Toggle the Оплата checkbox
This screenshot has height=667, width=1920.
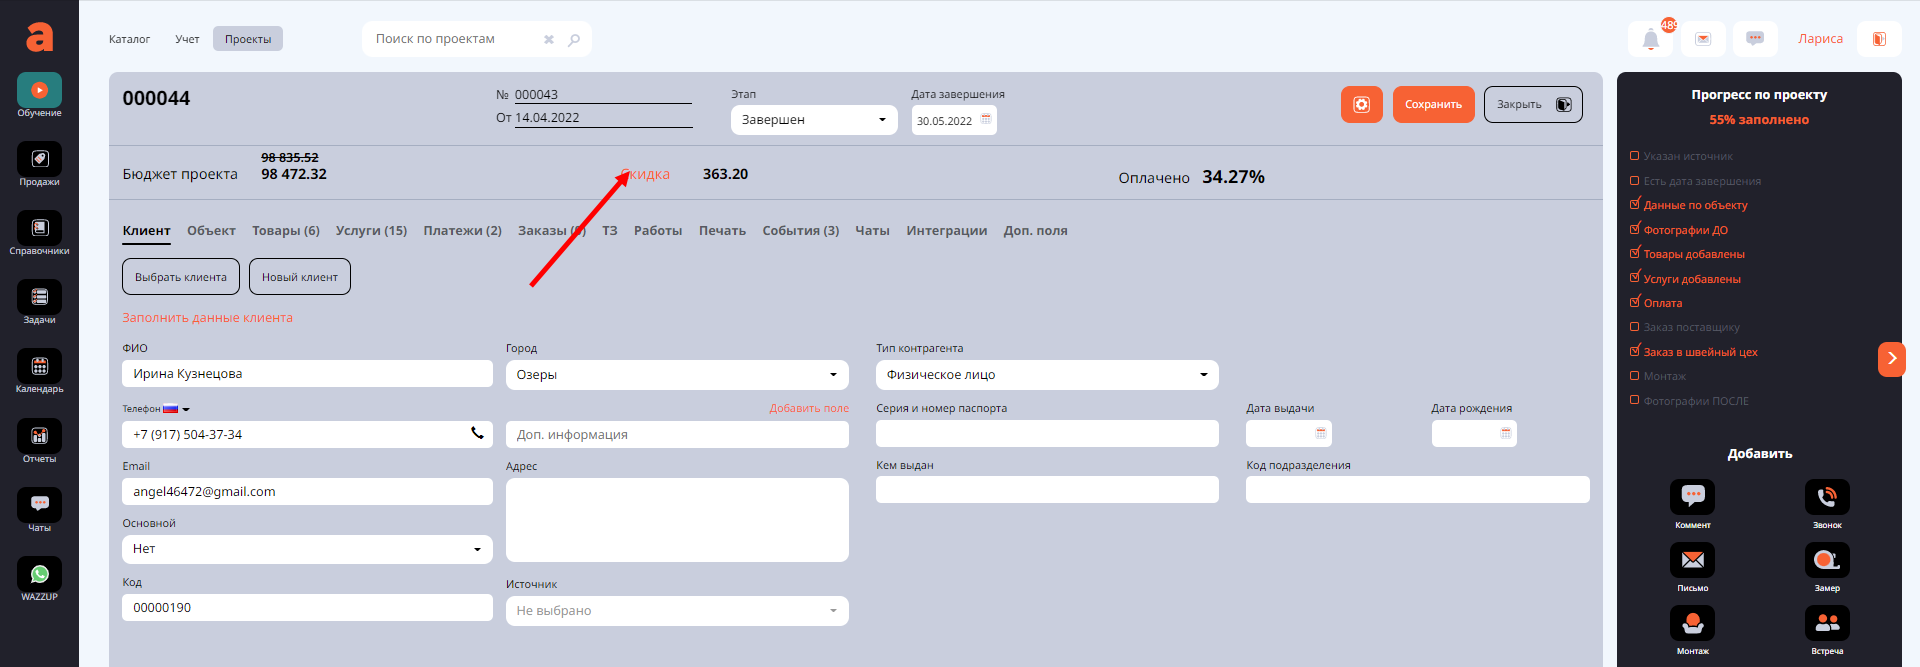click(x=1635, y=303)
